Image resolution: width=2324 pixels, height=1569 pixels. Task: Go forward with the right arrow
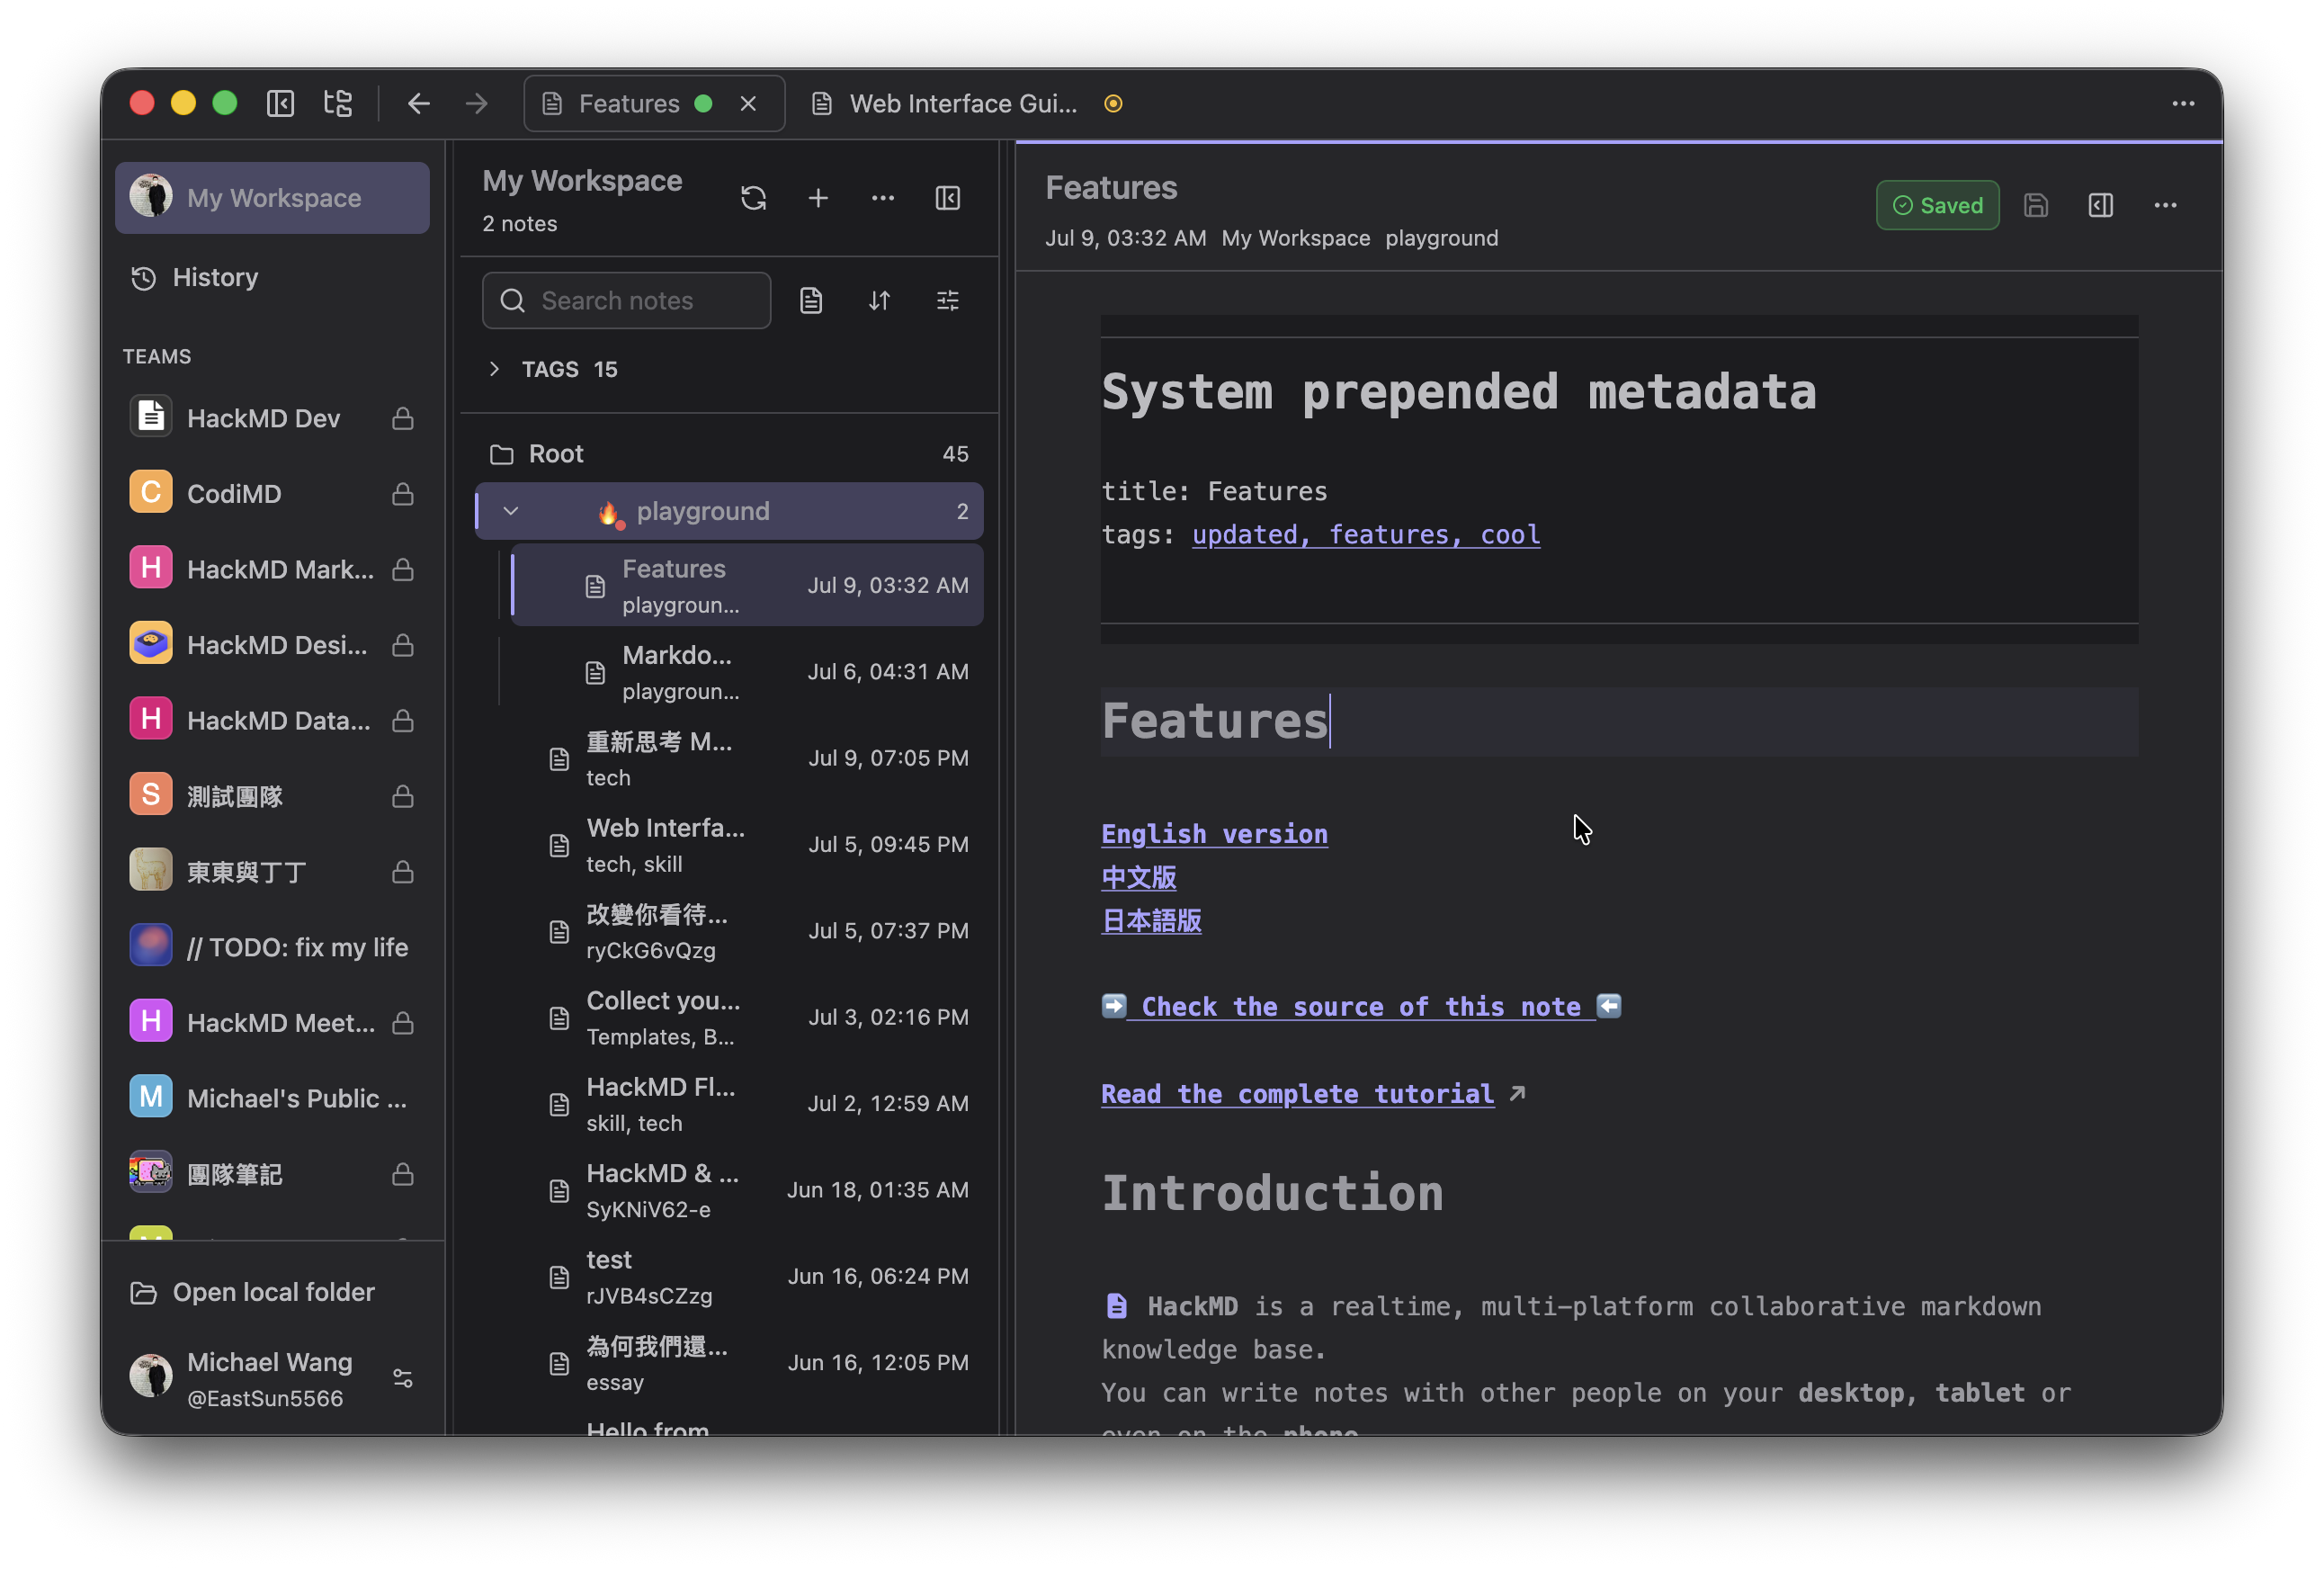pos(477,103)
